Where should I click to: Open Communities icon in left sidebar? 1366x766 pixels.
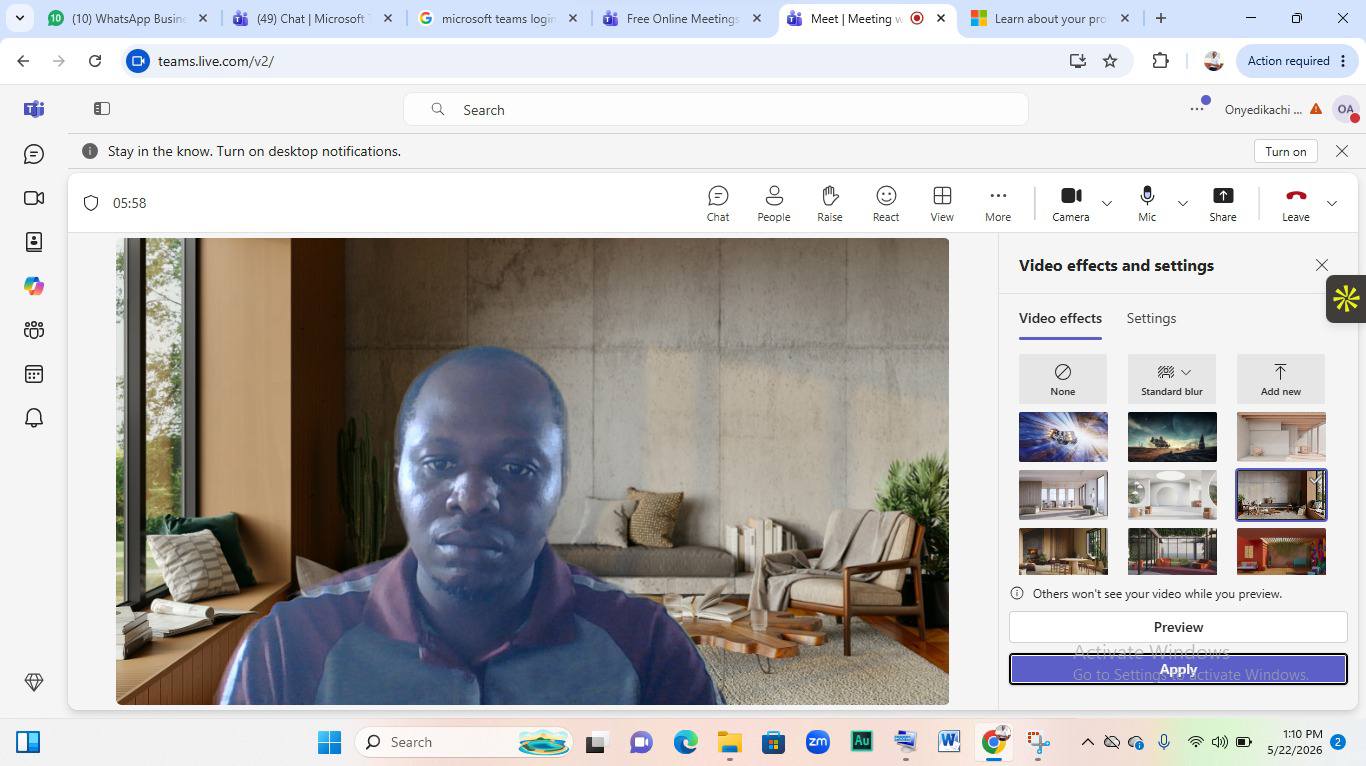pyautogui.click(x=34, y=330)
